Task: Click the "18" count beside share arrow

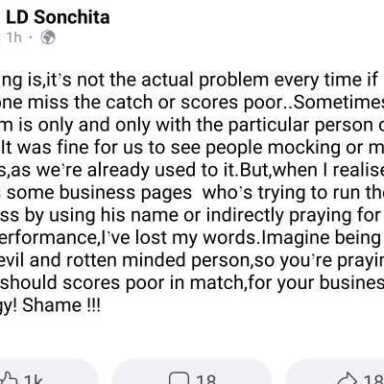Action: 373,379
